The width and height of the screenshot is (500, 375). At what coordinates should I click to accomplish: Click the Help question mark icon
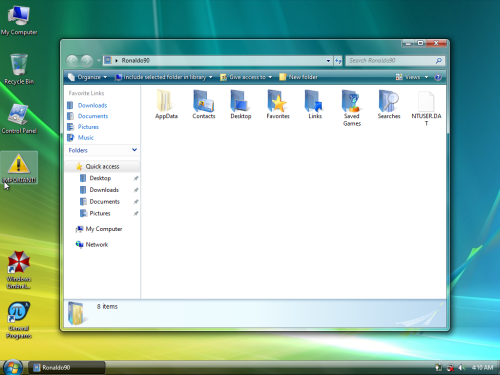[x=438, y=77]
